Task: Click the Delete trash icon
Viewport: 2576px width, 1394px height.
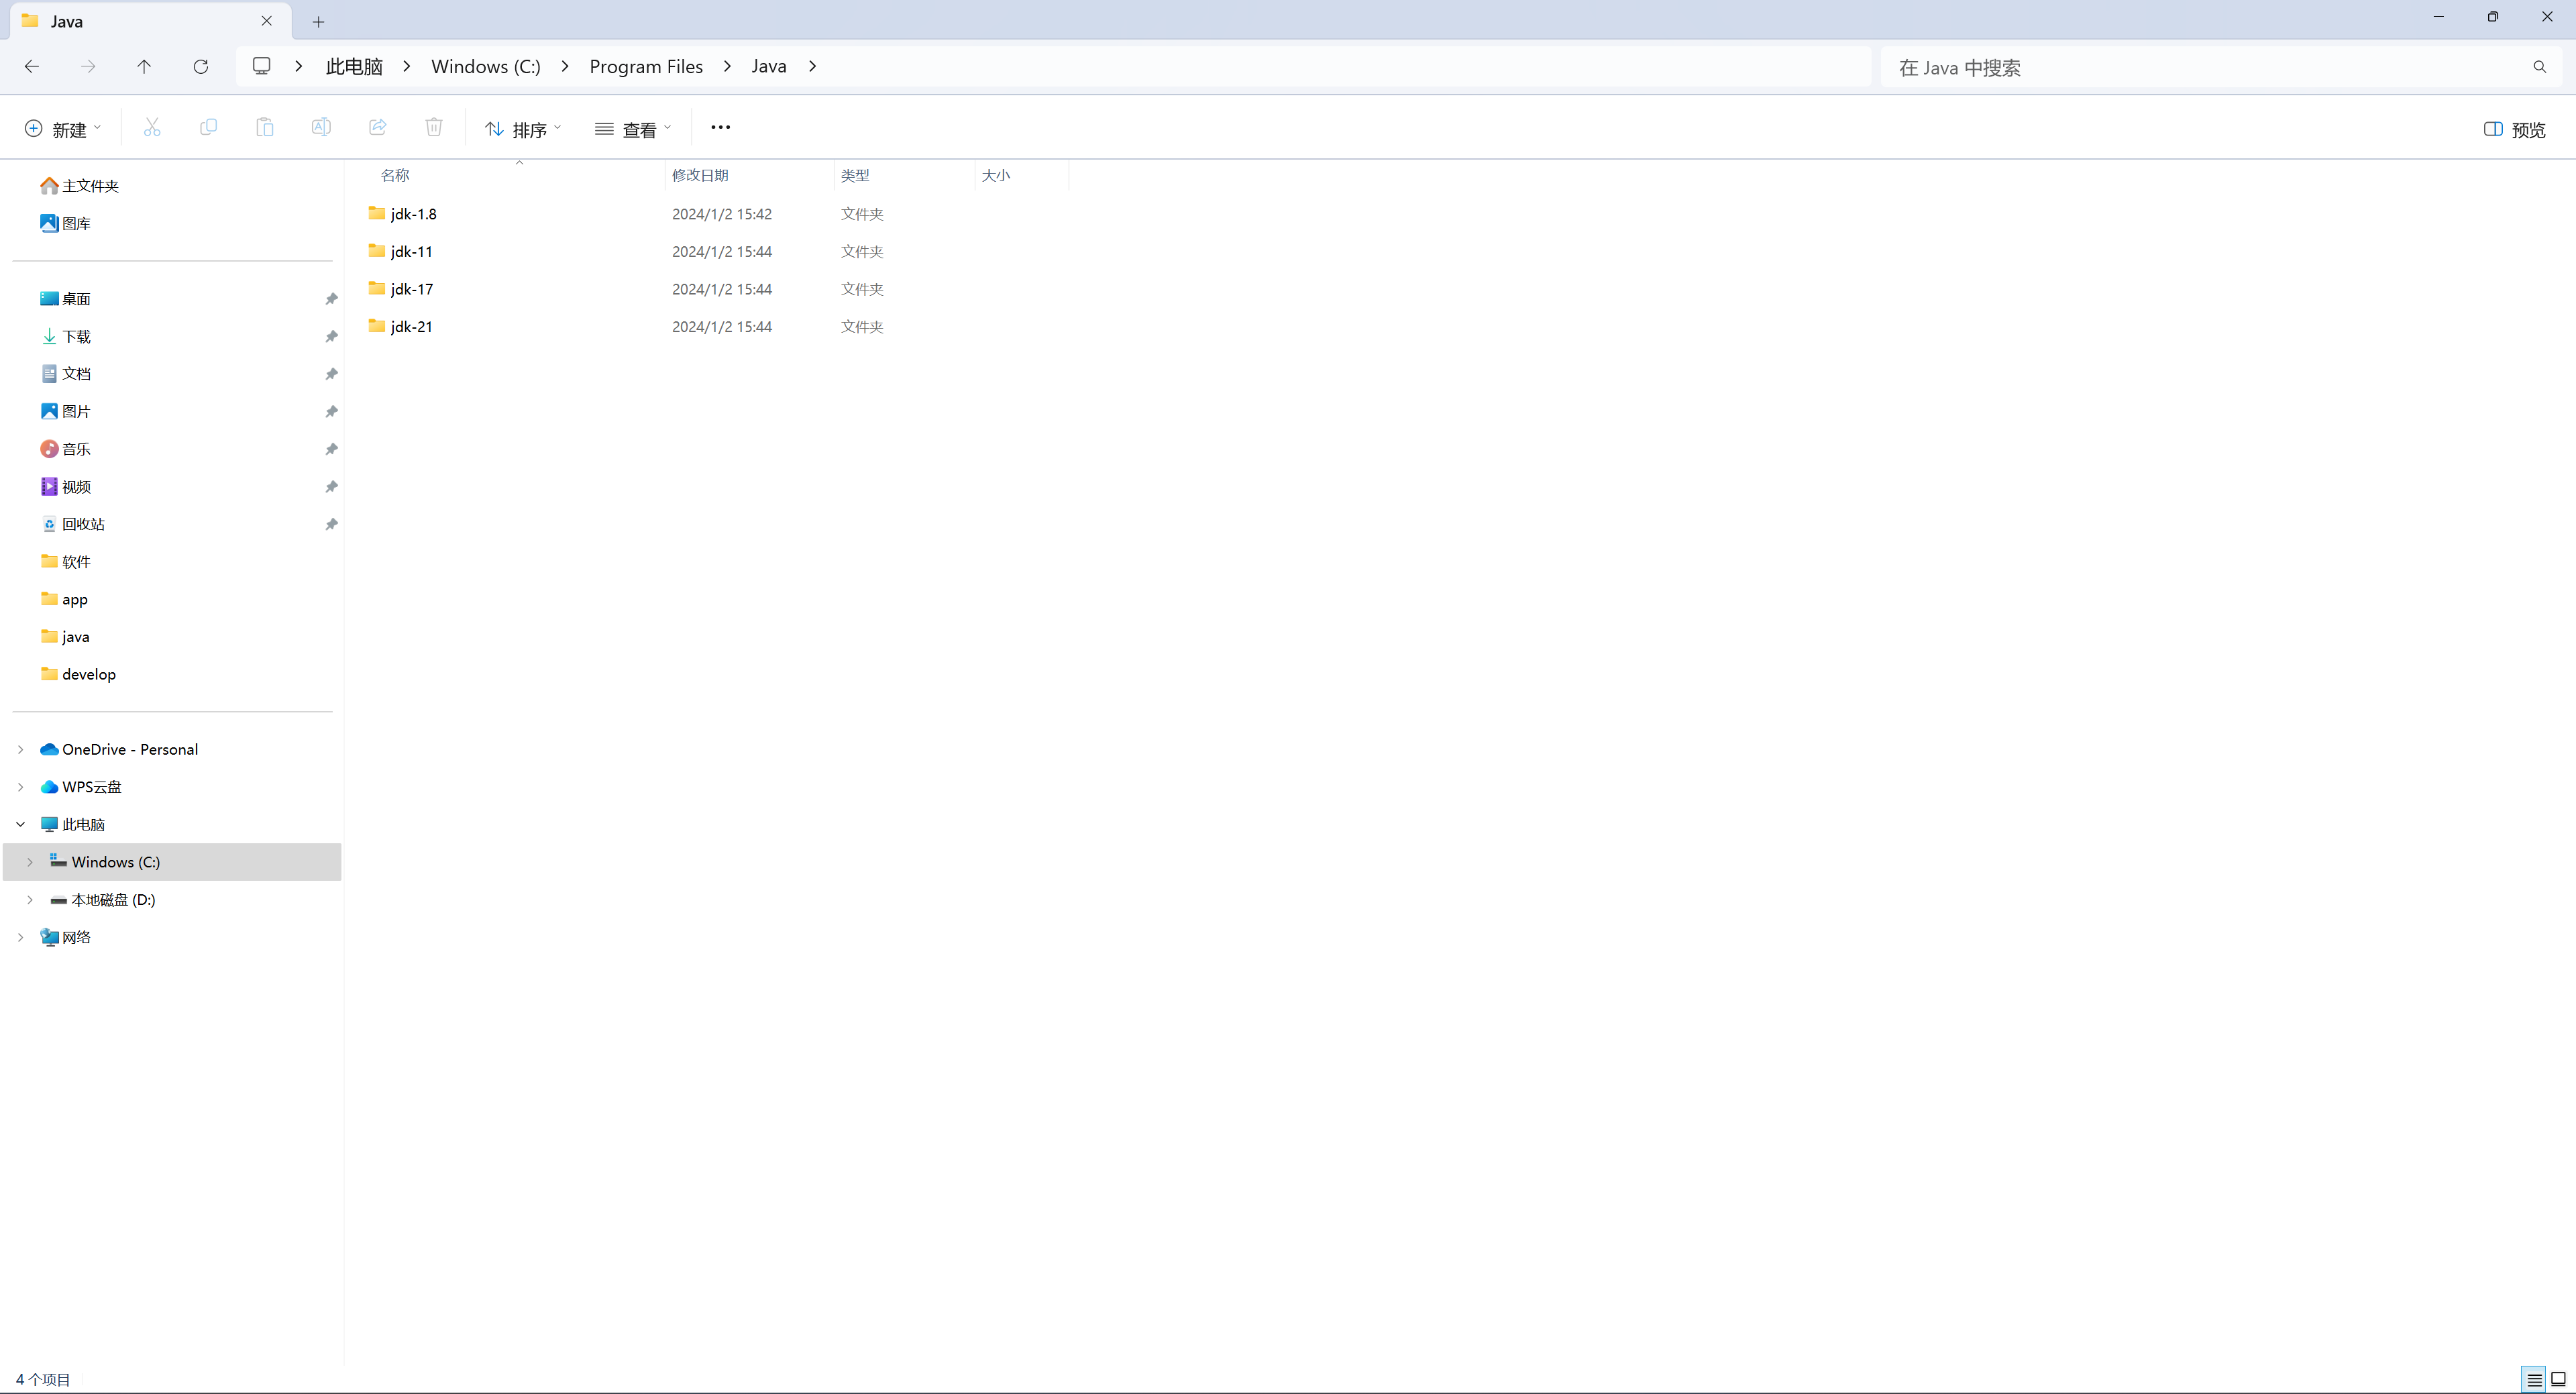Action: (434, 127)
